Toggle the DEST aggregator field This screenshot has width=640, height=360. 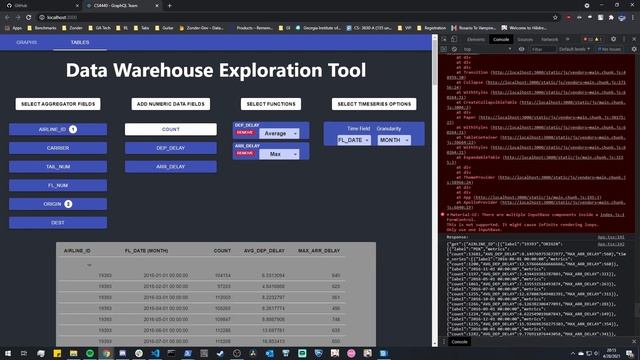point(58,223)
